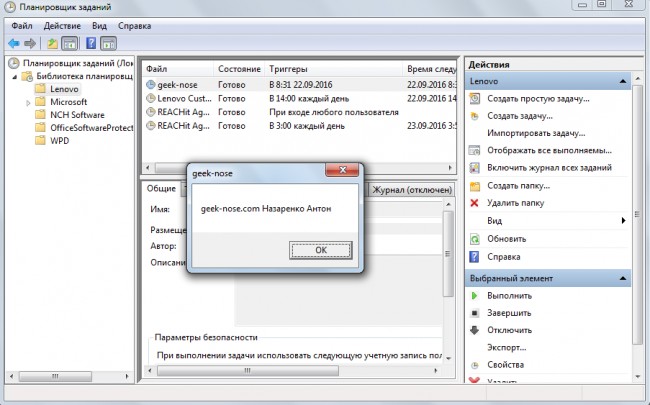Click the Обновить refresh icon
Image resolution: width=650 pixels, height=405 pixels.
[475, 239]
